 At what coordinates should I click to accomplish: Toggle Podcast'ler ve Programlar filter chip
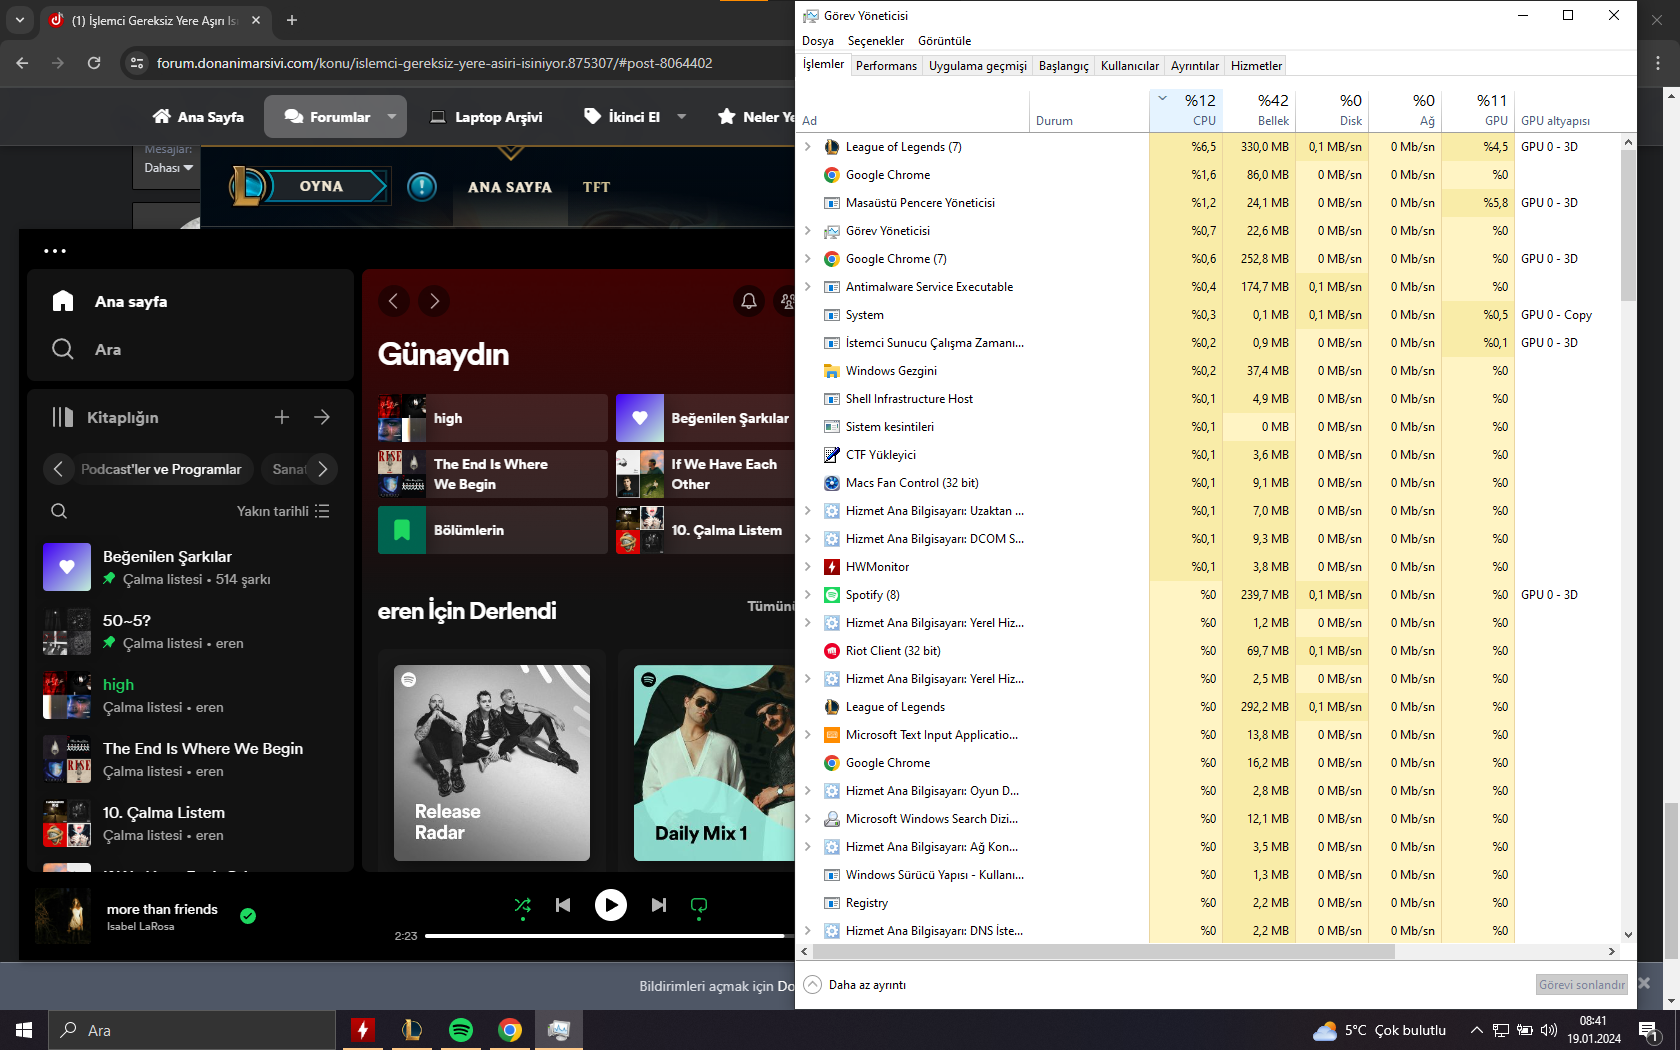pyautogui.click(x=161, y=469)
